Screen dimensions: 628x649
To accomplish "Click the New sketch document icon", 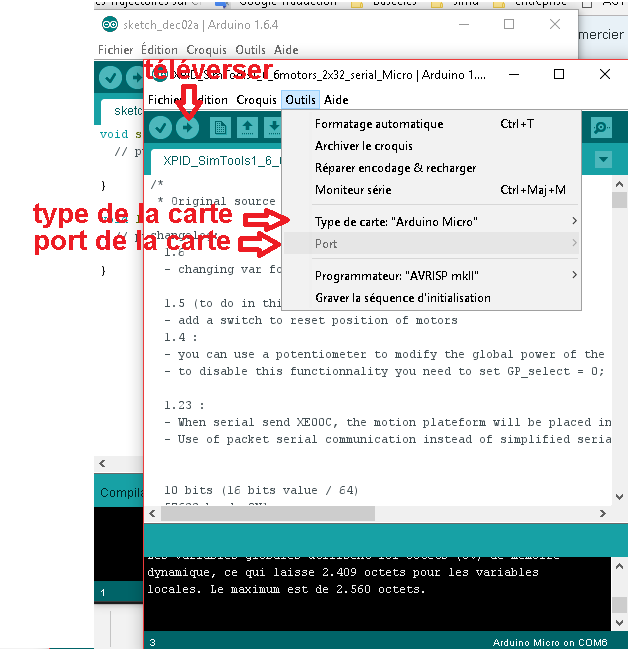I will point(220,127).
